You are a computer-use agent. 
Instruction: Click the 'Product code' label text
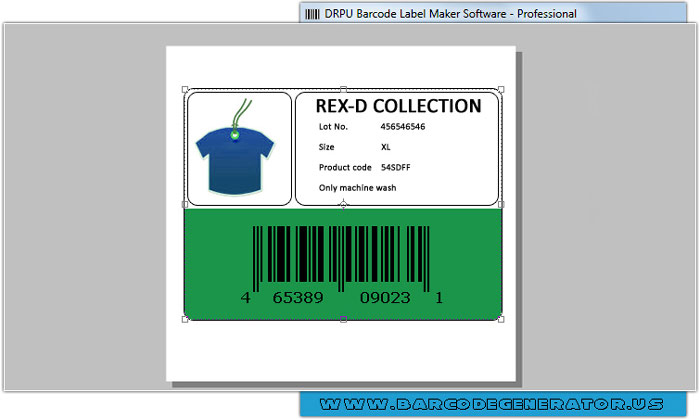click(x=345, y=167)
